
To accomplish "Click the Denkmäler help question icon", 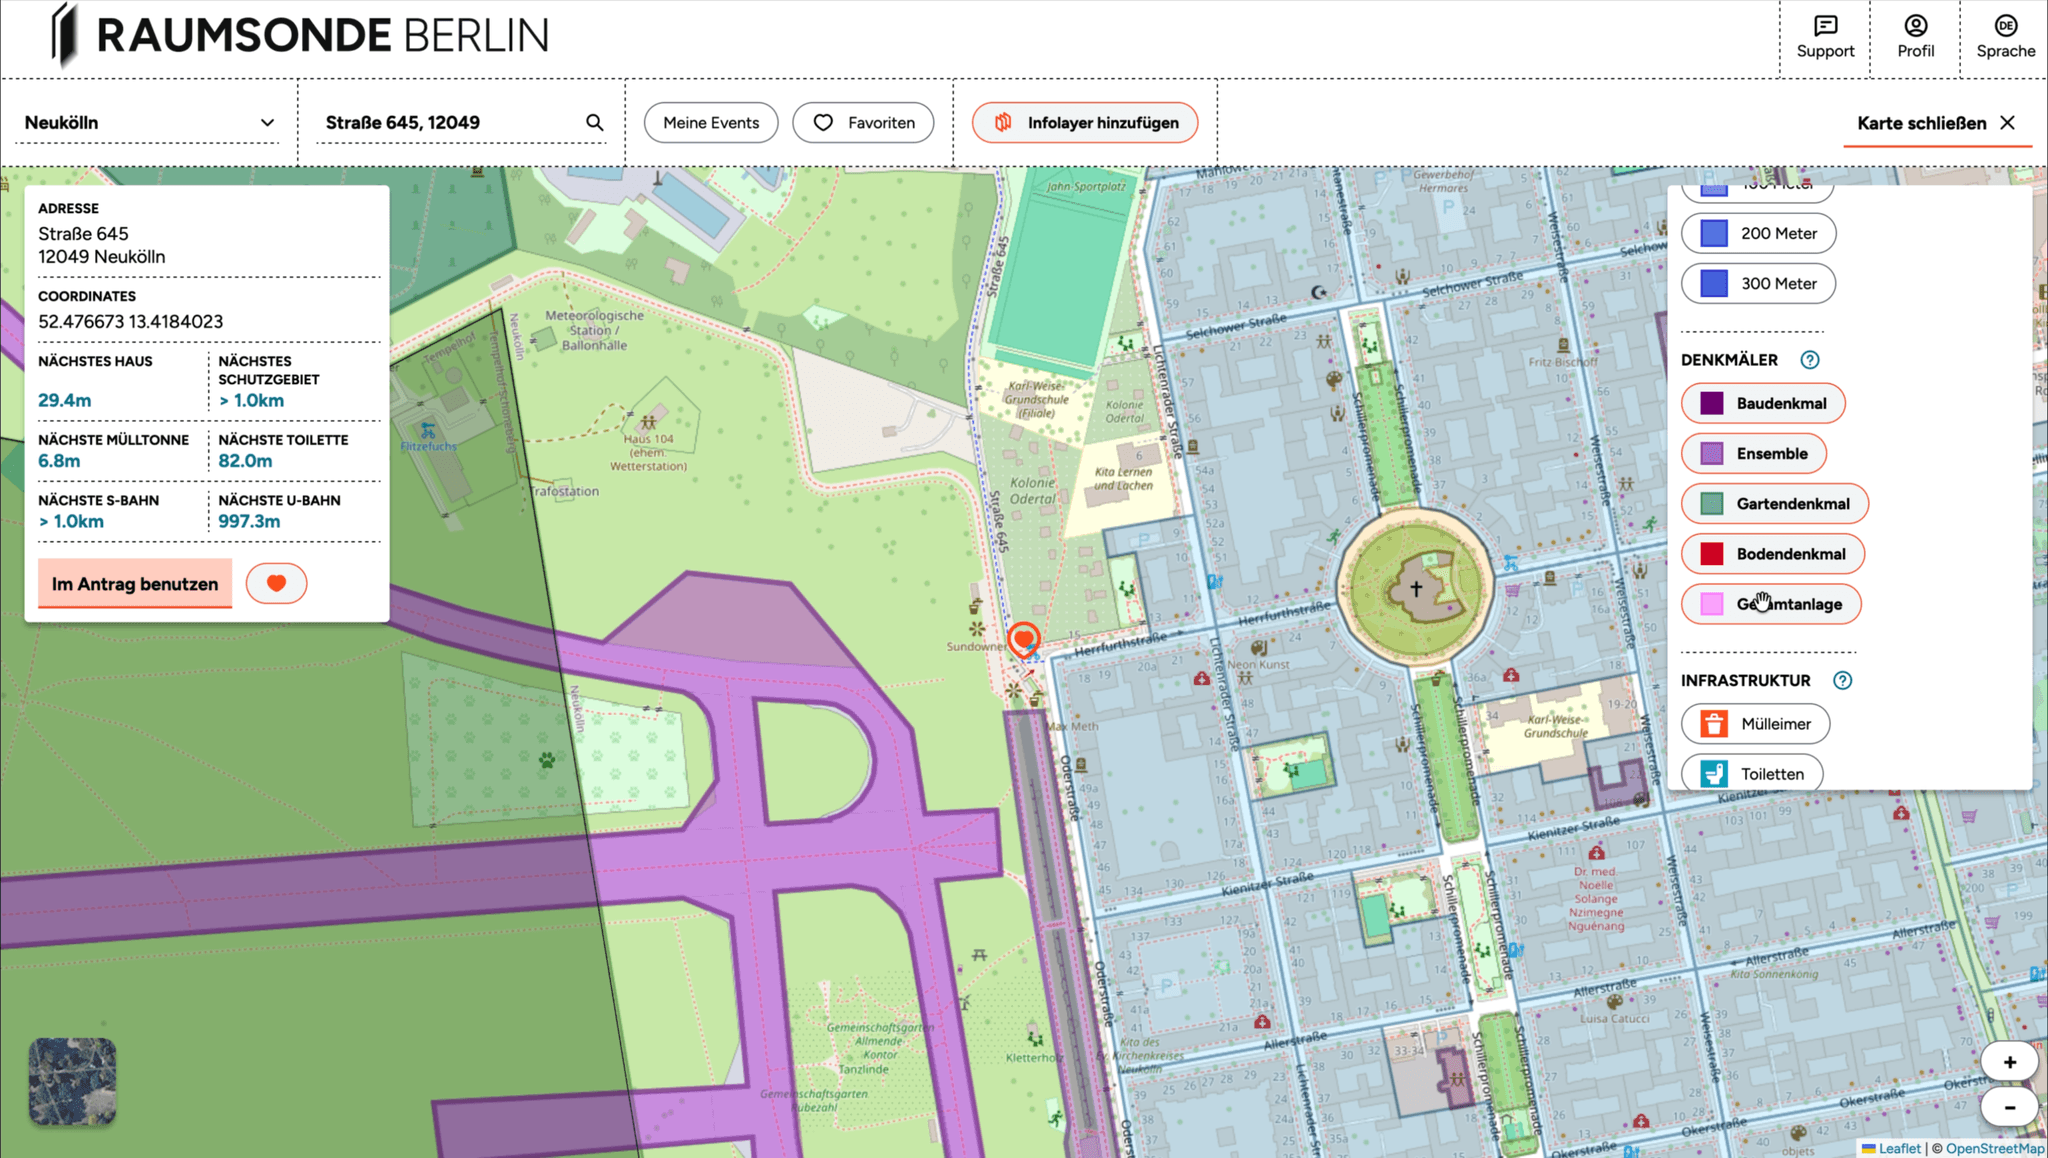I will [x=1809, y=360].
